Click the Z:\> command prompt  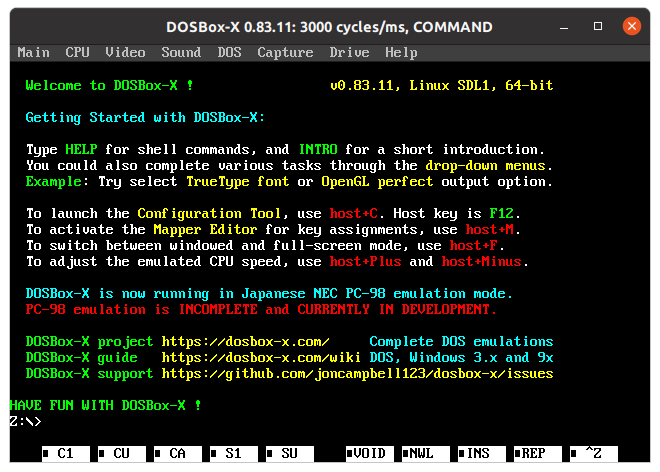(x=25, y=421)
